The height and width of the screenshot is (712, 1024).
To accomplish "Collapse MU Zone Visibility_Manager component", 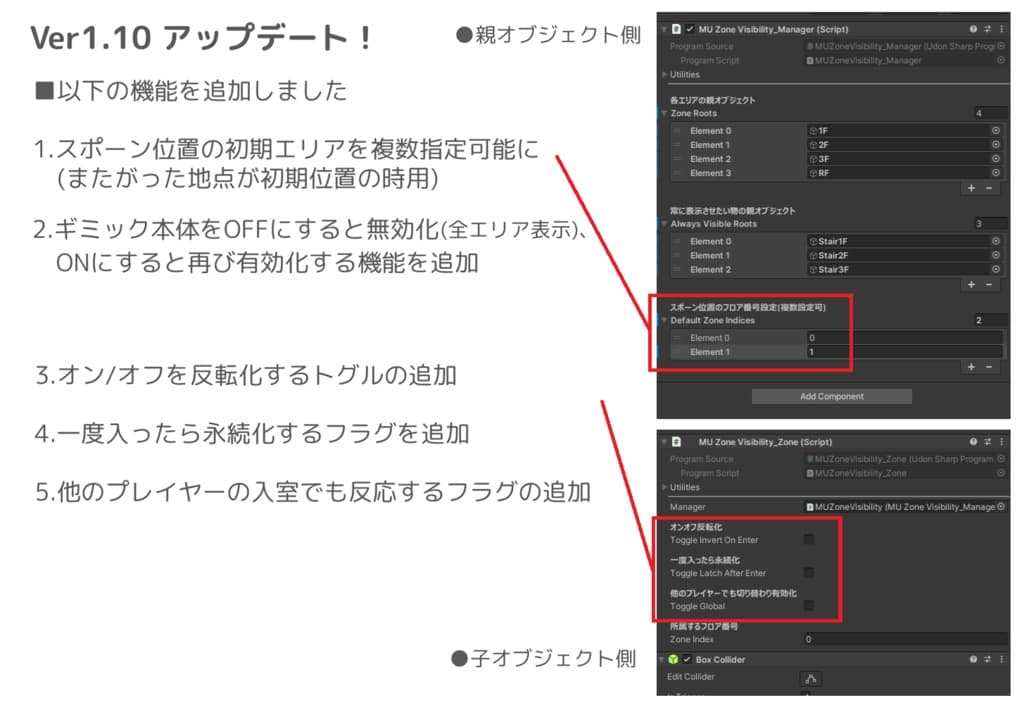I will (x=664, y=29).
